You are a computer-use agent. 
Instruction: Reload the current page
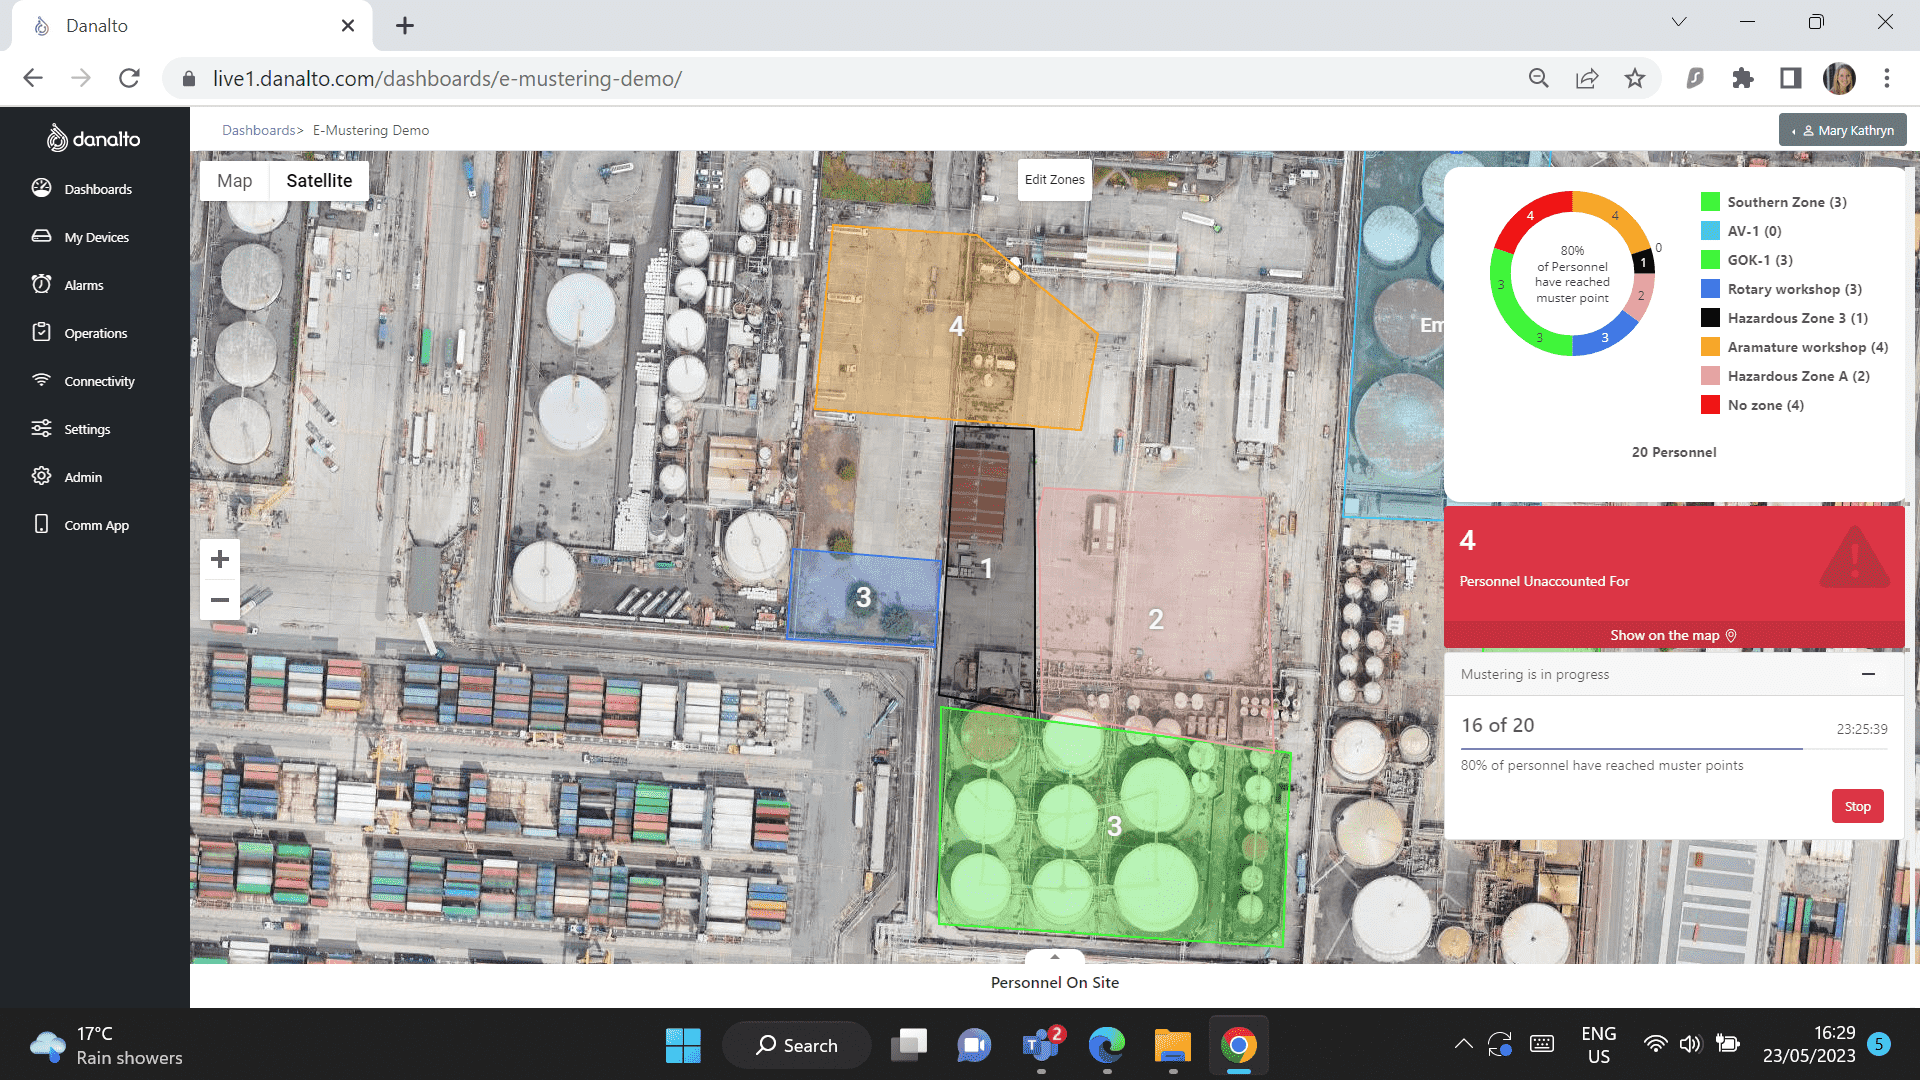(x=129, y=78)
